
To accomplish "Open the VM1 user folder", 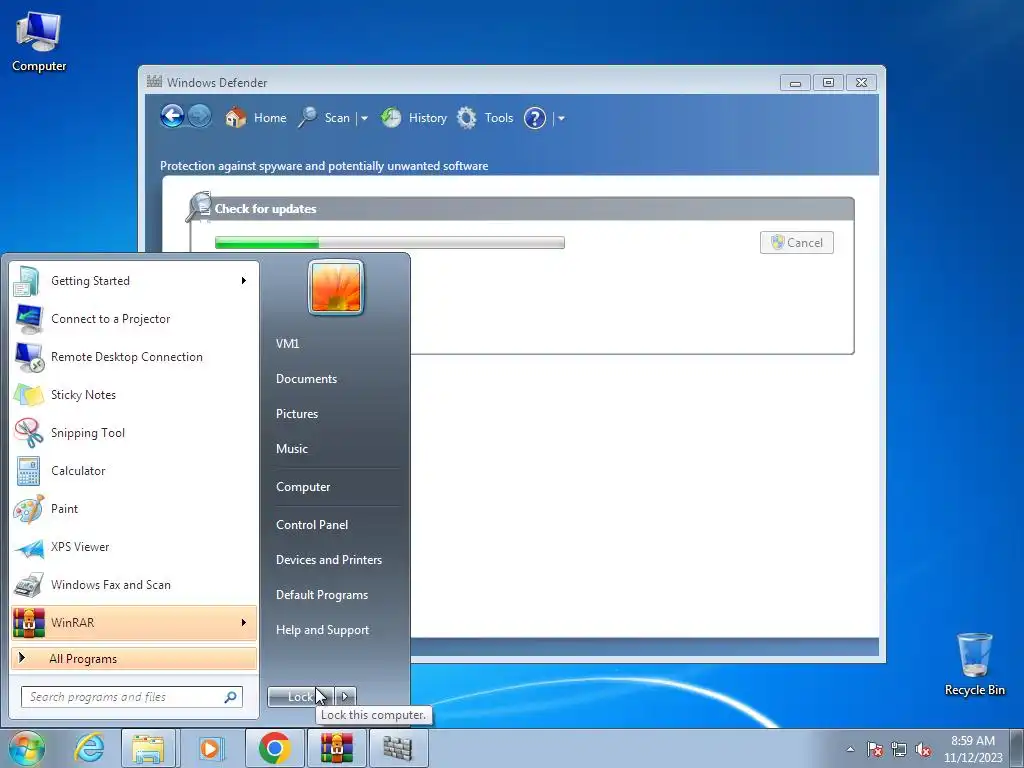I will tap(287, 344).
